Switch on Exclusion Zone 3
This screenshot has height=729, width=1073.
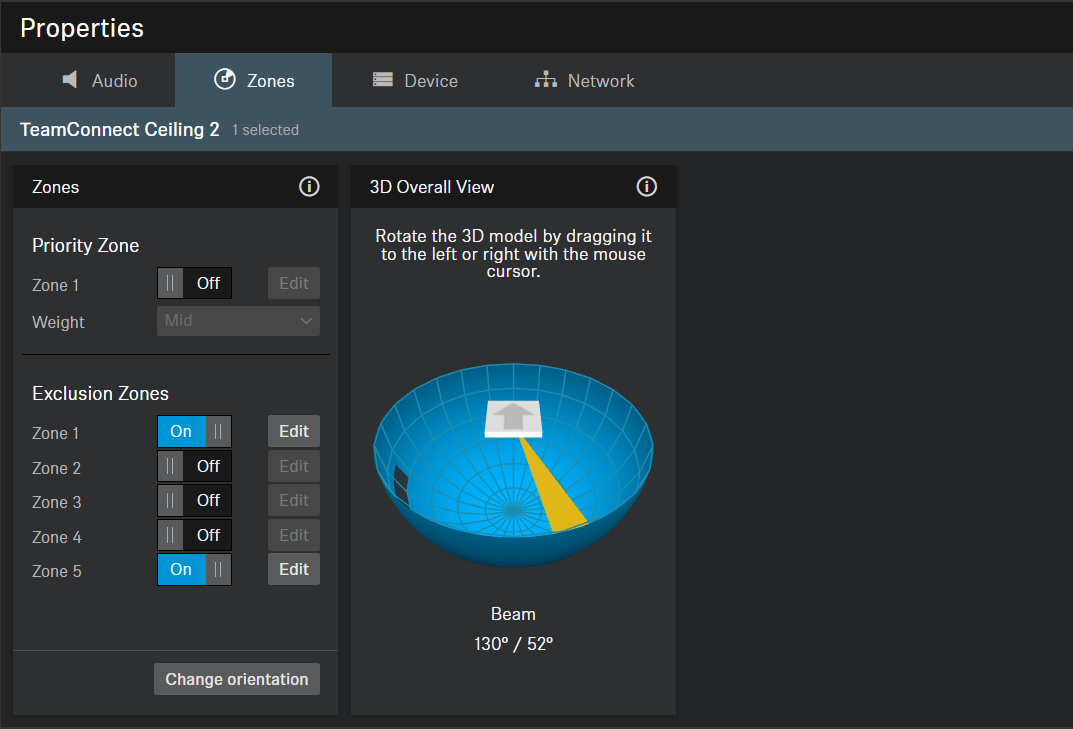coord(194,500)
